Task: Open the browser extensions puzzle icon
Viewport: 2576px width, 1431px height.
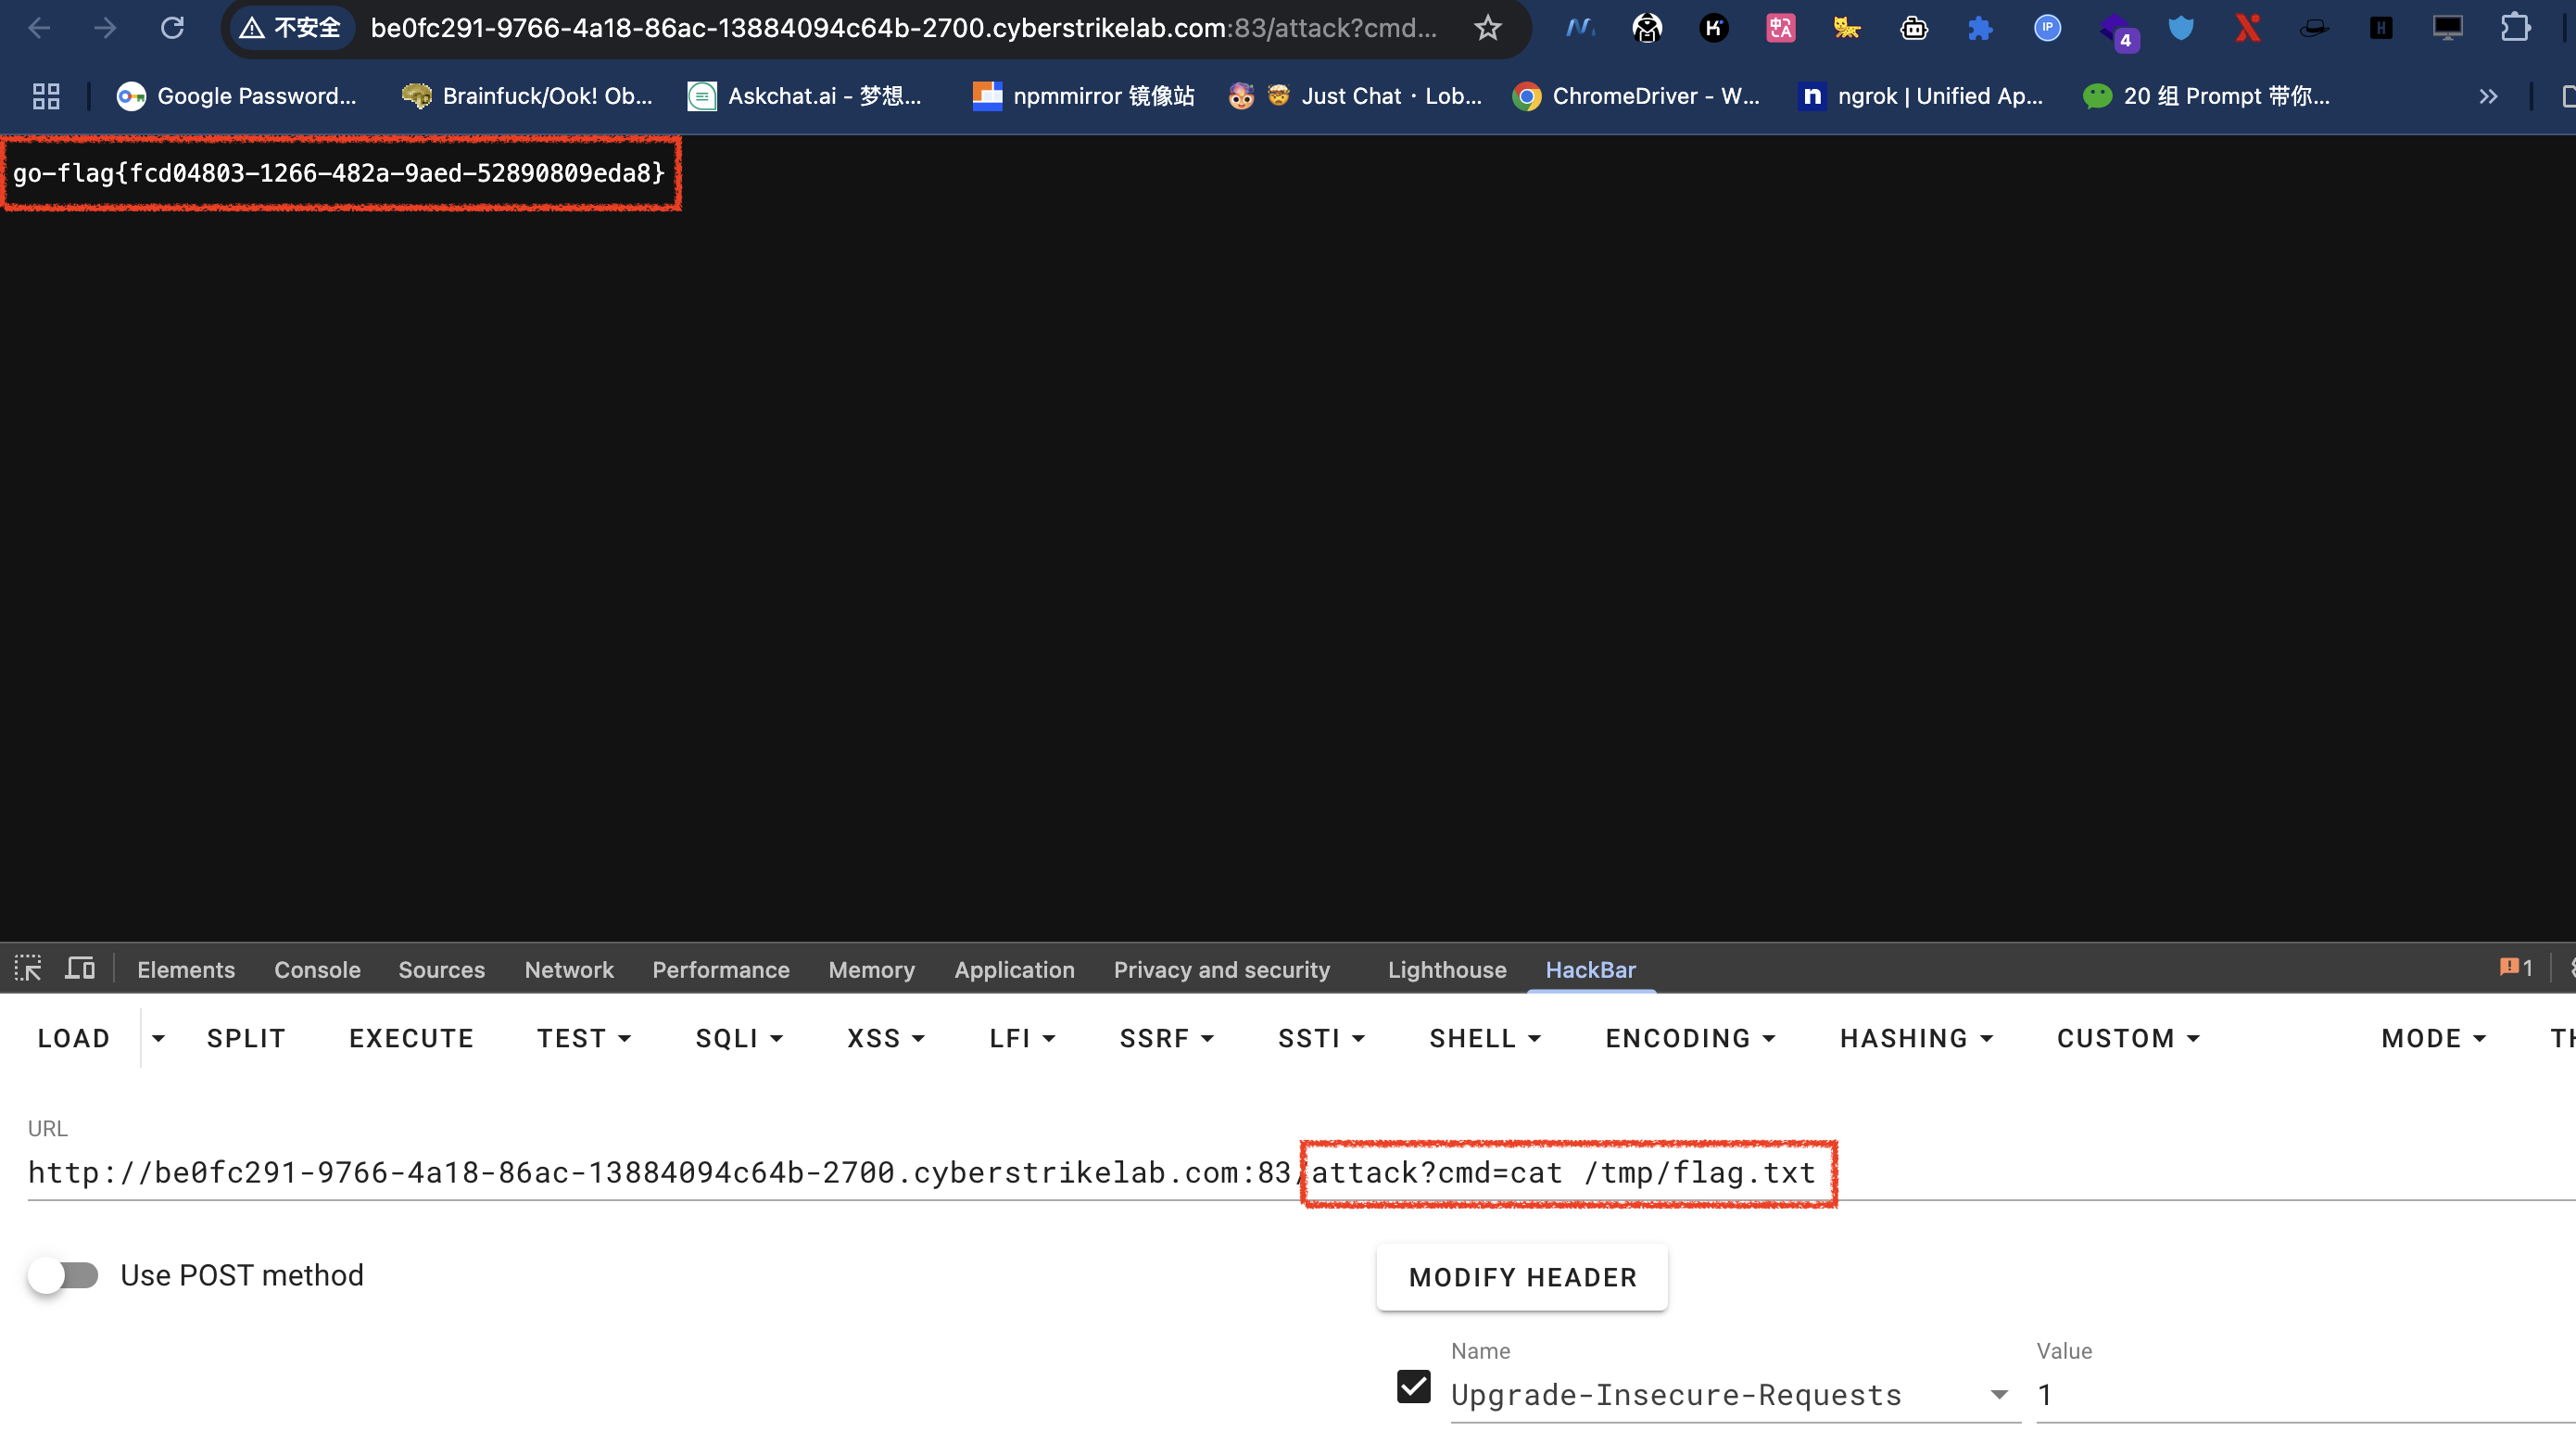Action: [2515, 28]
